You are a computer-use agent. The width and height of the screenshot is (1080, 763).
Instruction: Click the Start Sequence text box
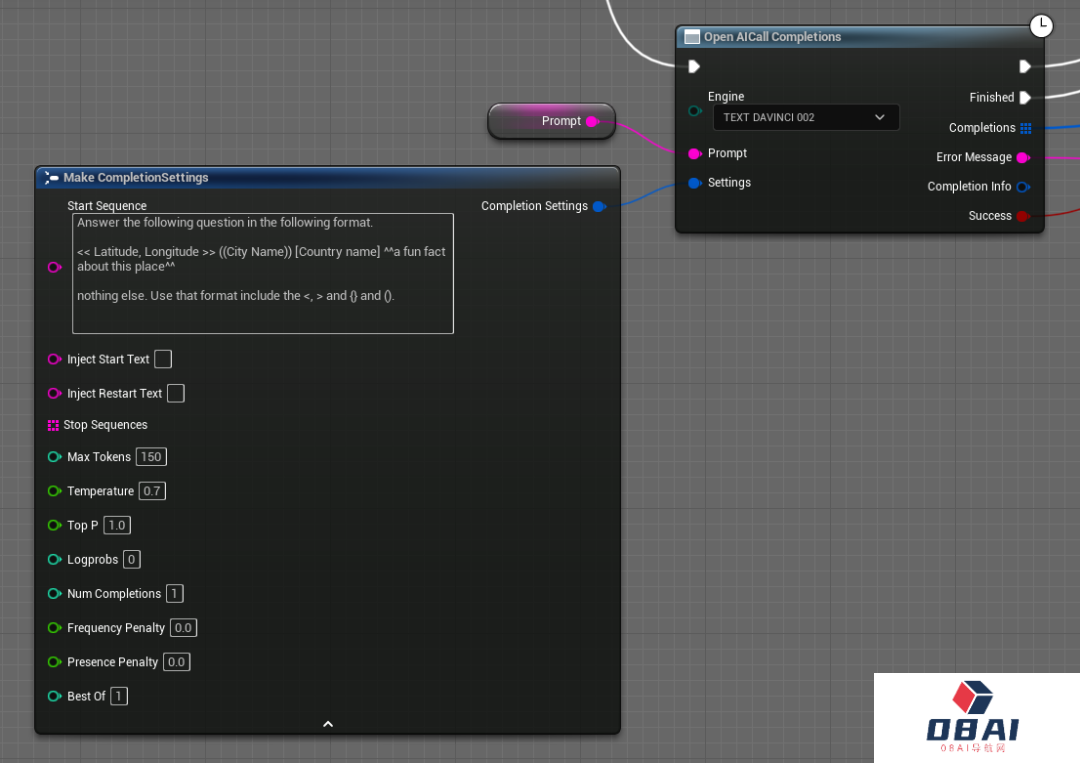(262, 273)
